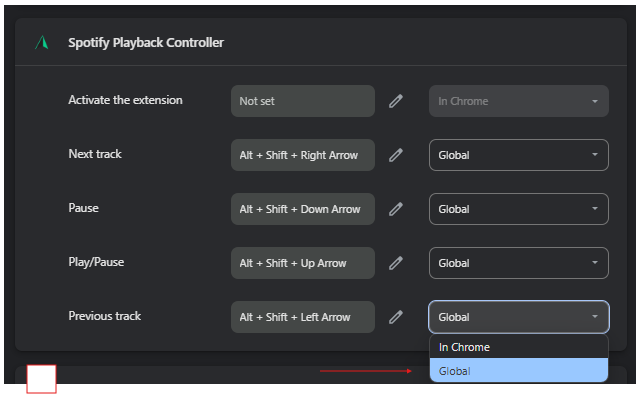The width and height of the screenshot is (640, 400).
Task: Edit the Previous track shortcut
Action: pyautogui.click(x=396, y=317)
